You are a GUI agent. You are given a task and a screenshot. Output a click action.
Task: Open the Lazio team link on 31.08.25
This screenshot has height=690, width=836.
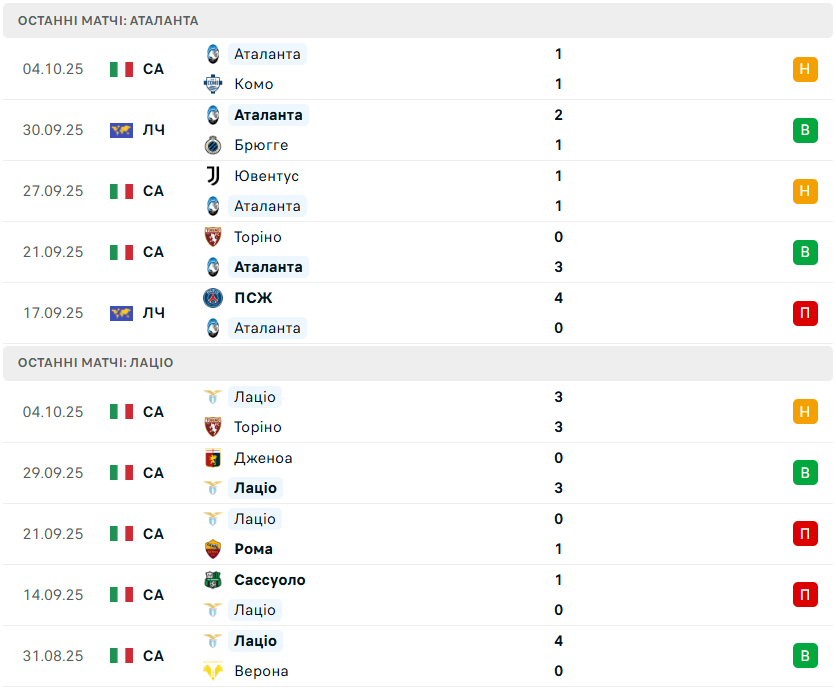coord(254,641)
